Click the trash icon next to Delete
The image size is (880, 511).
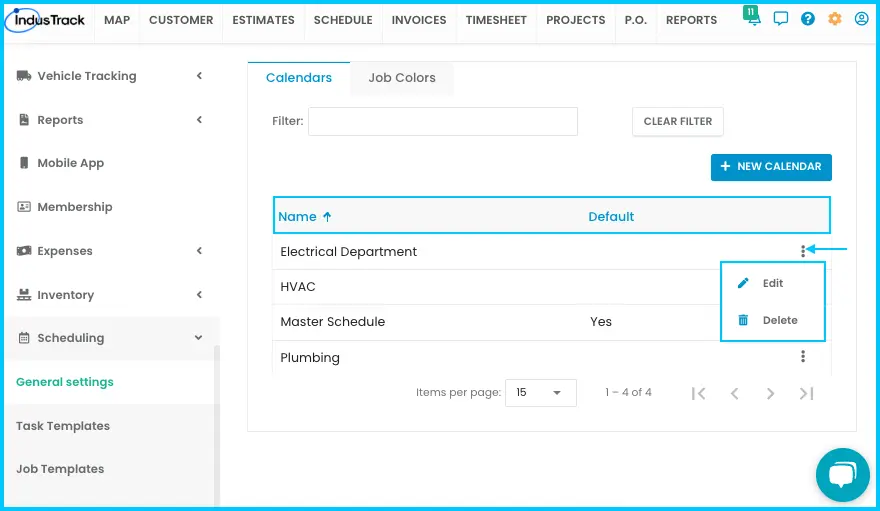coord(743,320)
